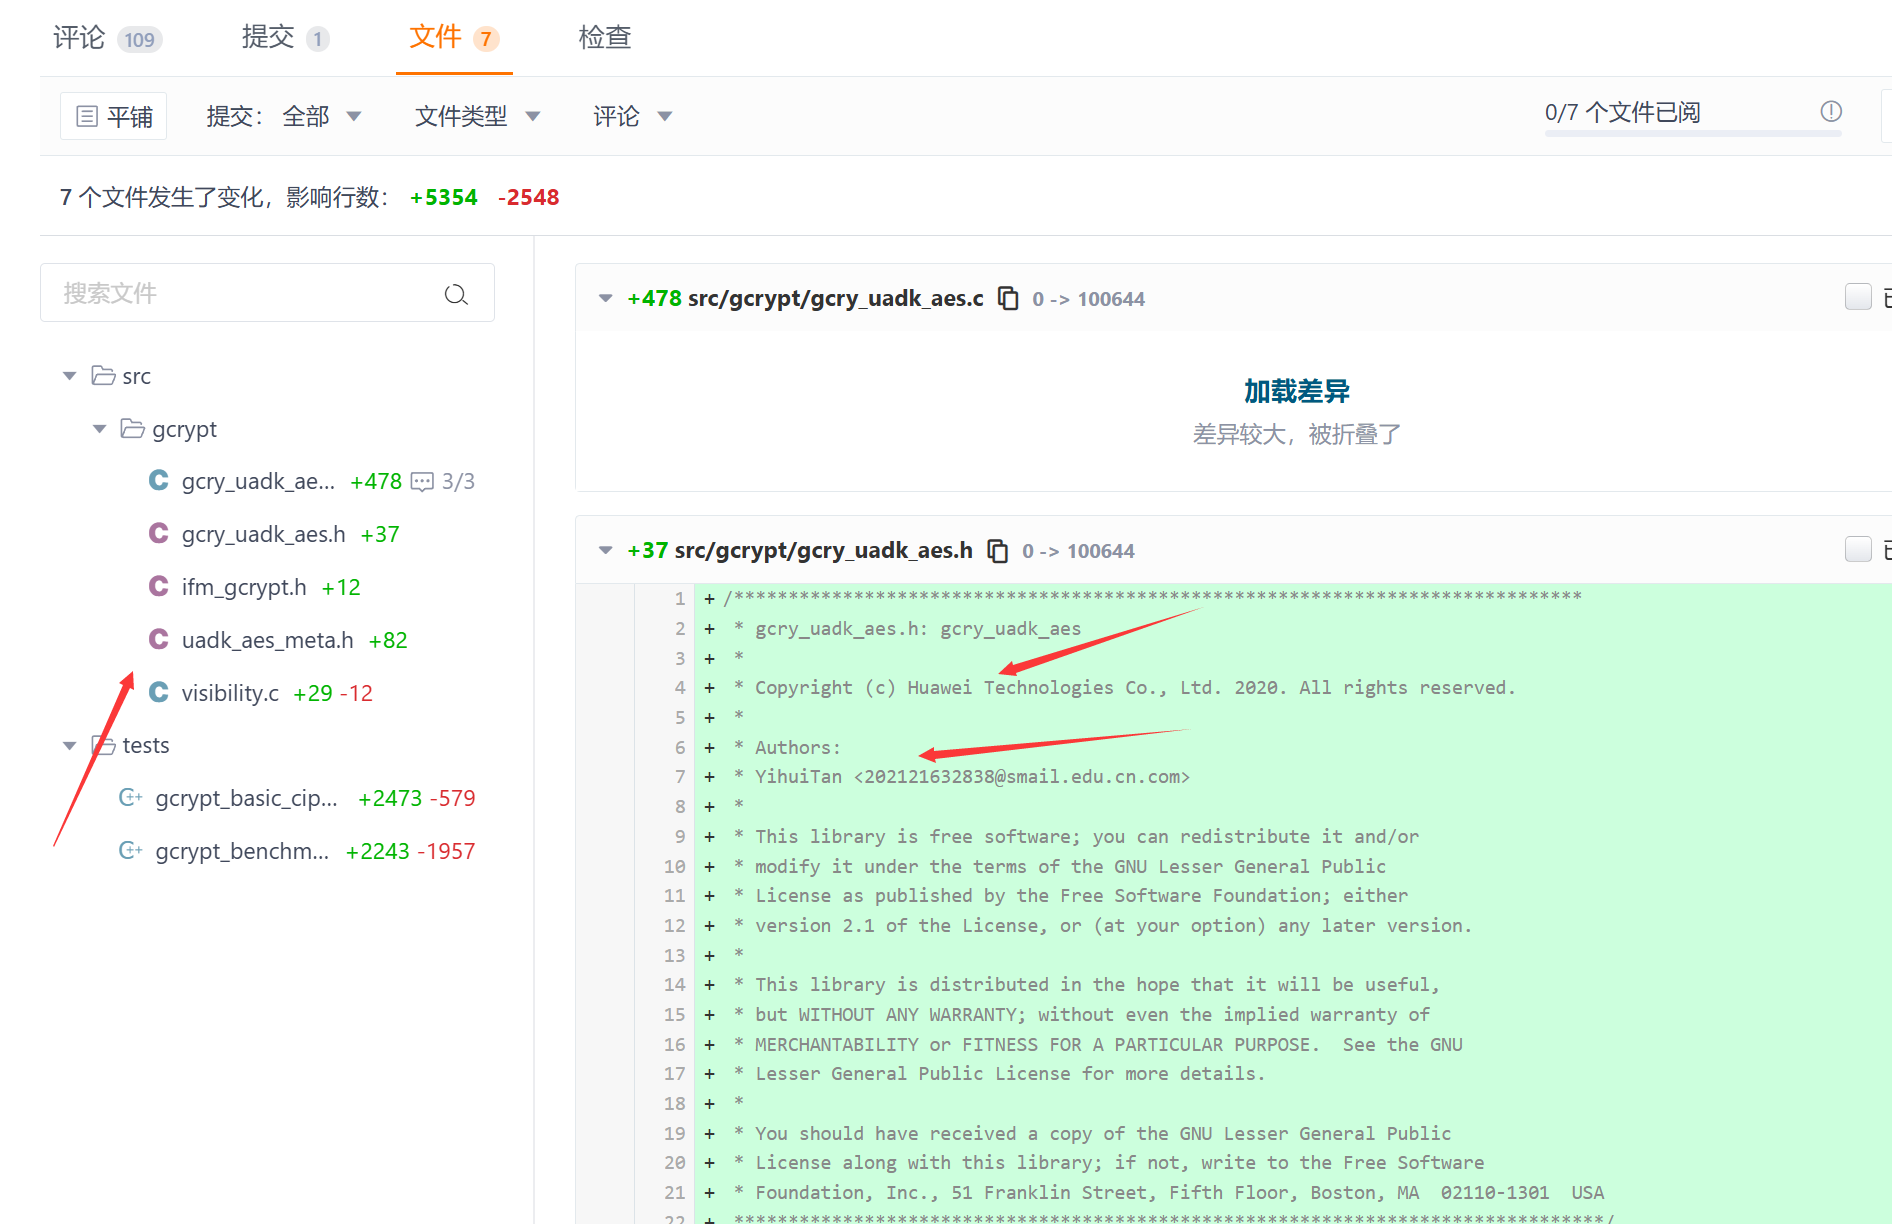Screen dimensions: 1892x1224
Task: Open gcry_uadk_aes.h in file tree
Action: 263,535
